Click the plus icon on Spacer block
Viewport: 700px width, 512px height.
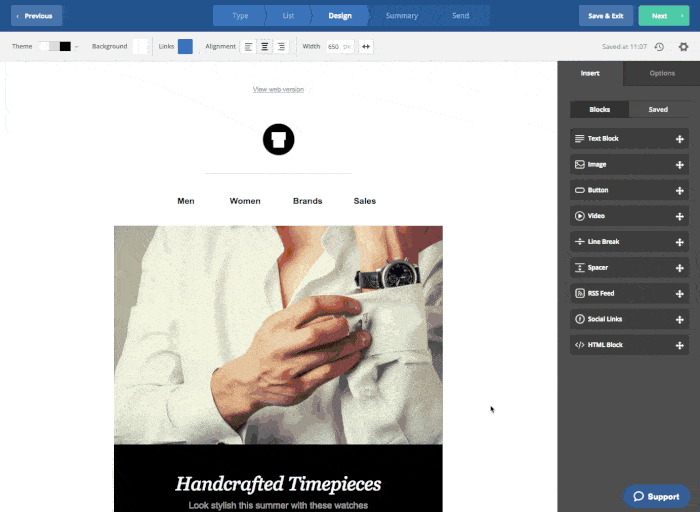679,268
